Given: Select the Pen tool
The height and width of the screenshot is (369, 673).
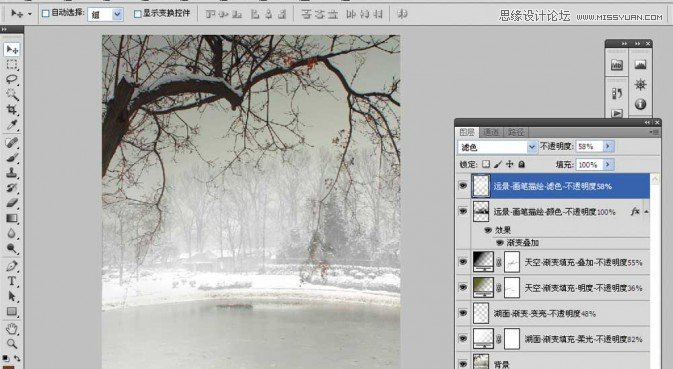Looking at the screenshot, I should click(x=12, y=266).
